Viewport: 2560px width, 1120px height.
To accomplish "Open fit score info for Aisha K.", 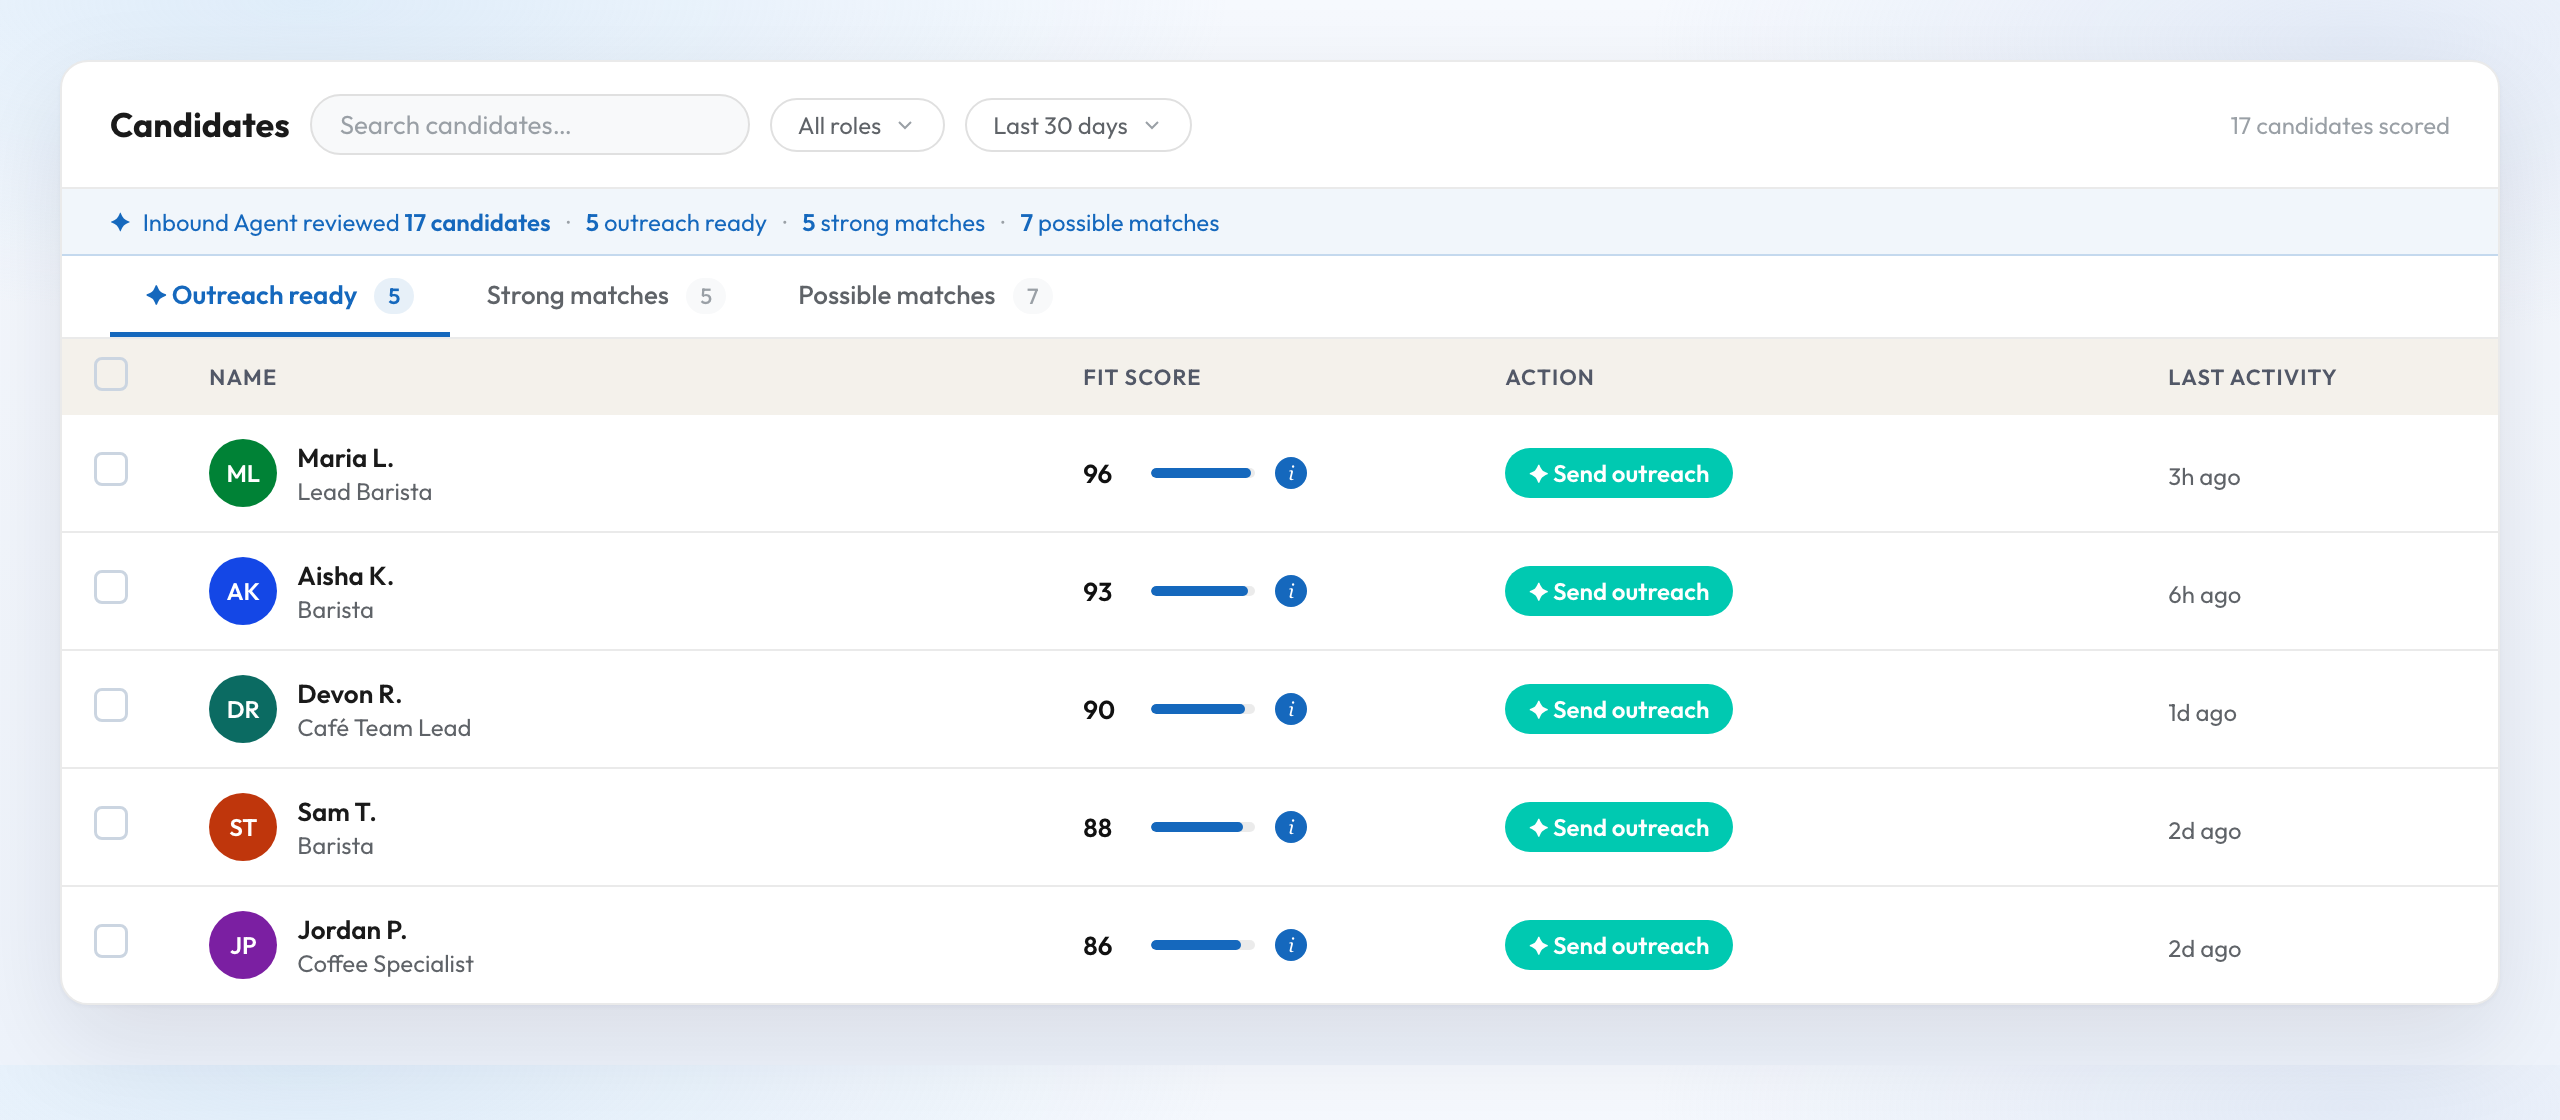I will tap(1291, 591).
